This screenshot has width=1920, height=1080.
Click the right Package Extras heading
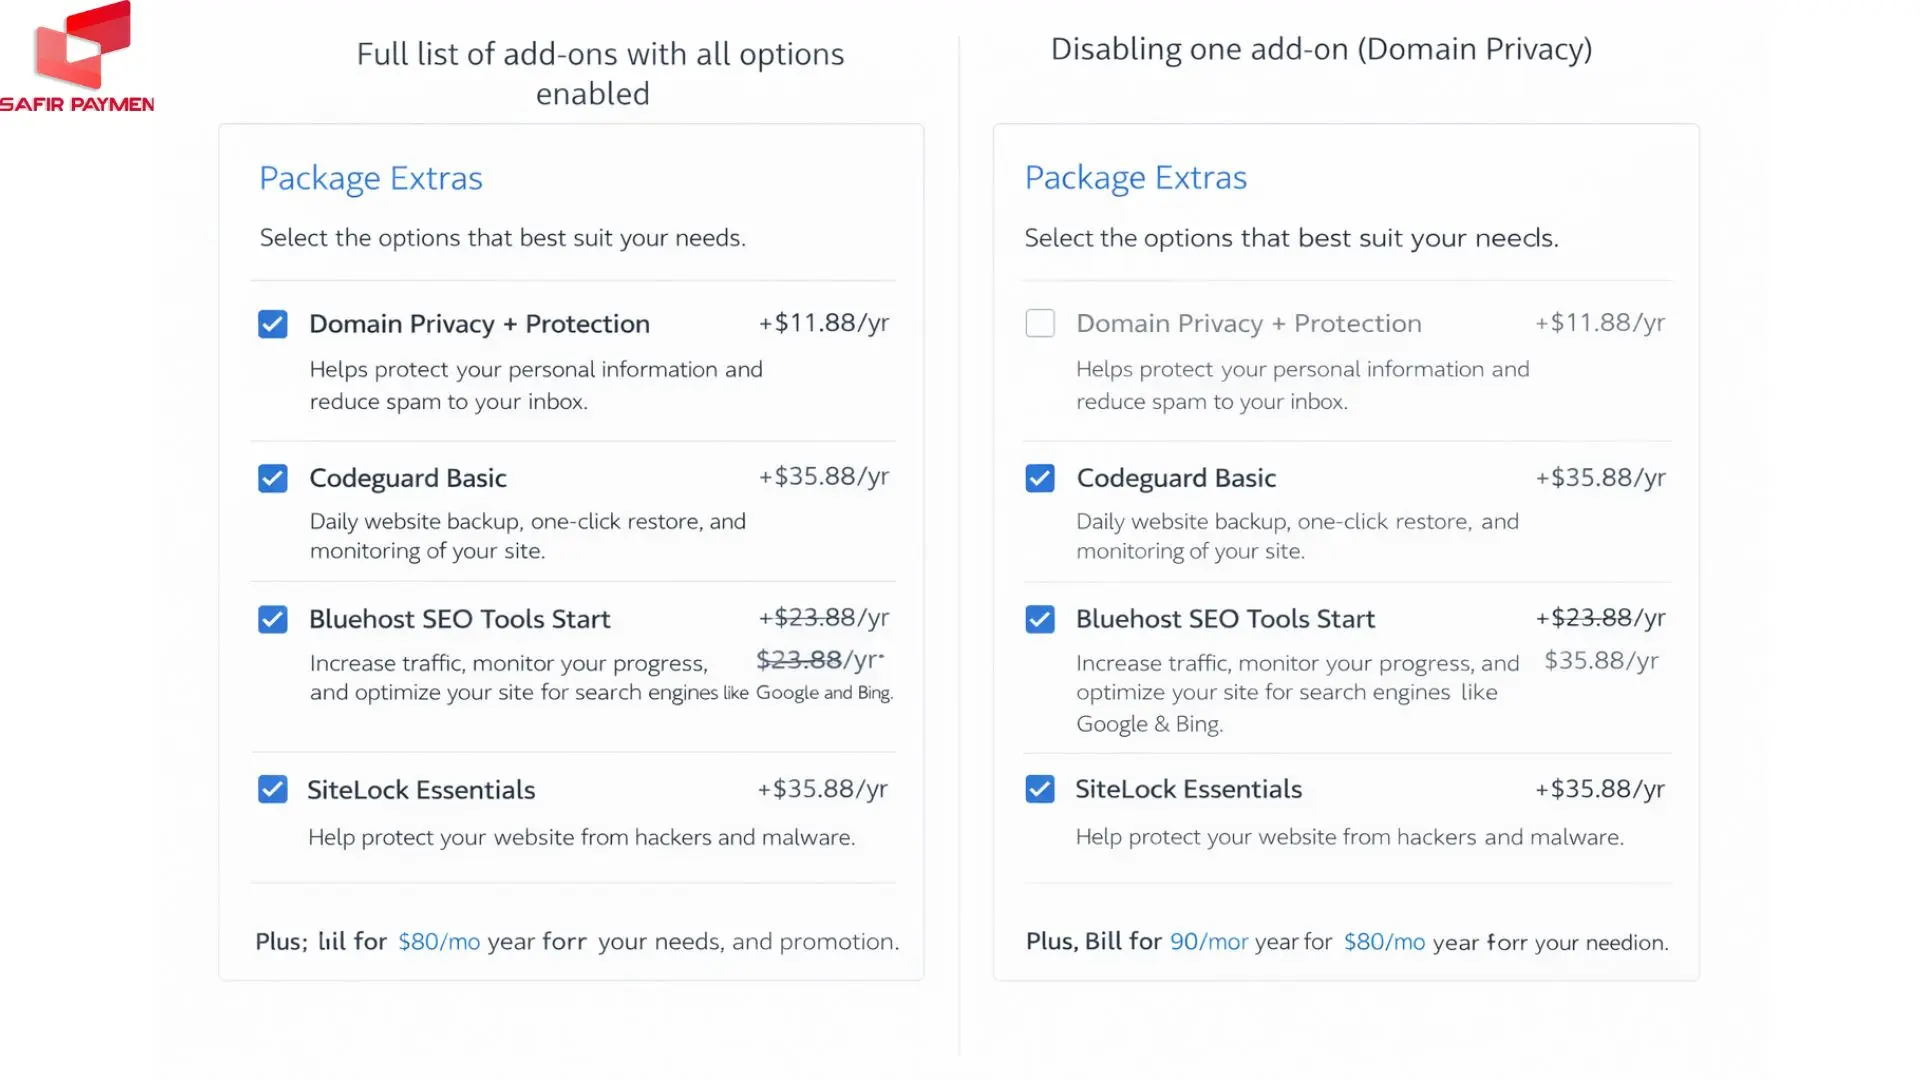click(x=1136, y=178)
